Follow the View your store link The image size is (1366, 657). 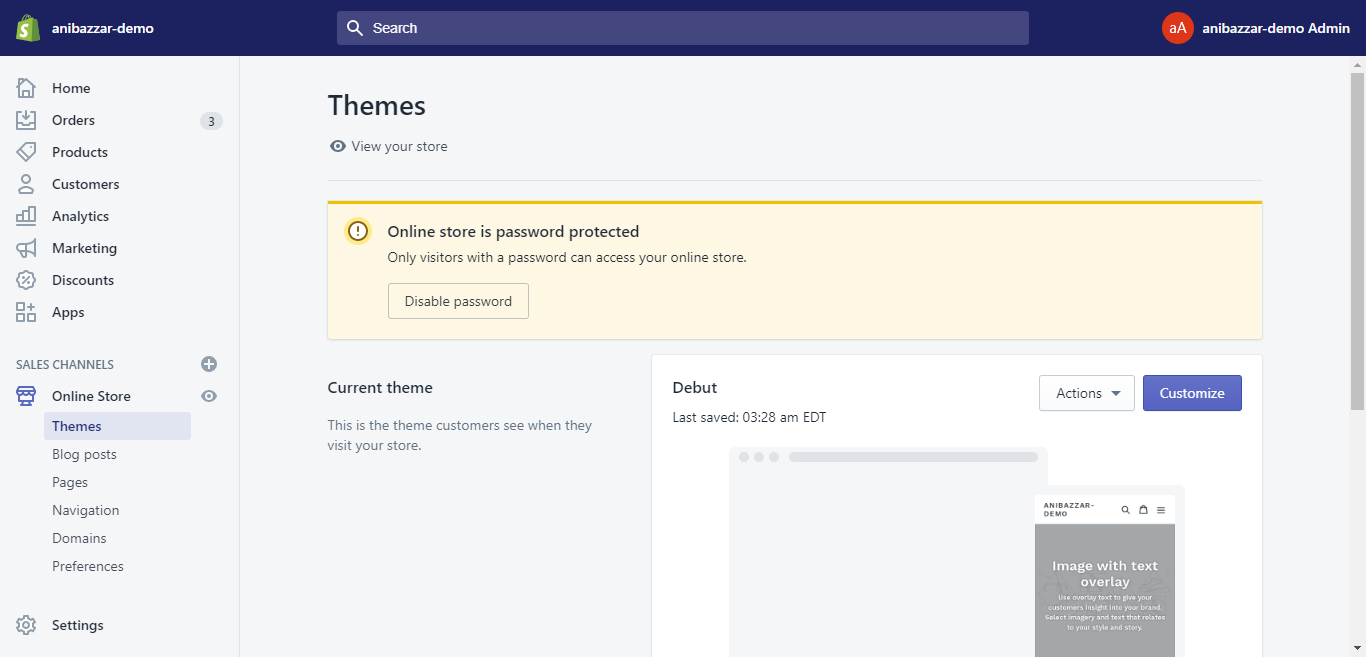point(399,146)
